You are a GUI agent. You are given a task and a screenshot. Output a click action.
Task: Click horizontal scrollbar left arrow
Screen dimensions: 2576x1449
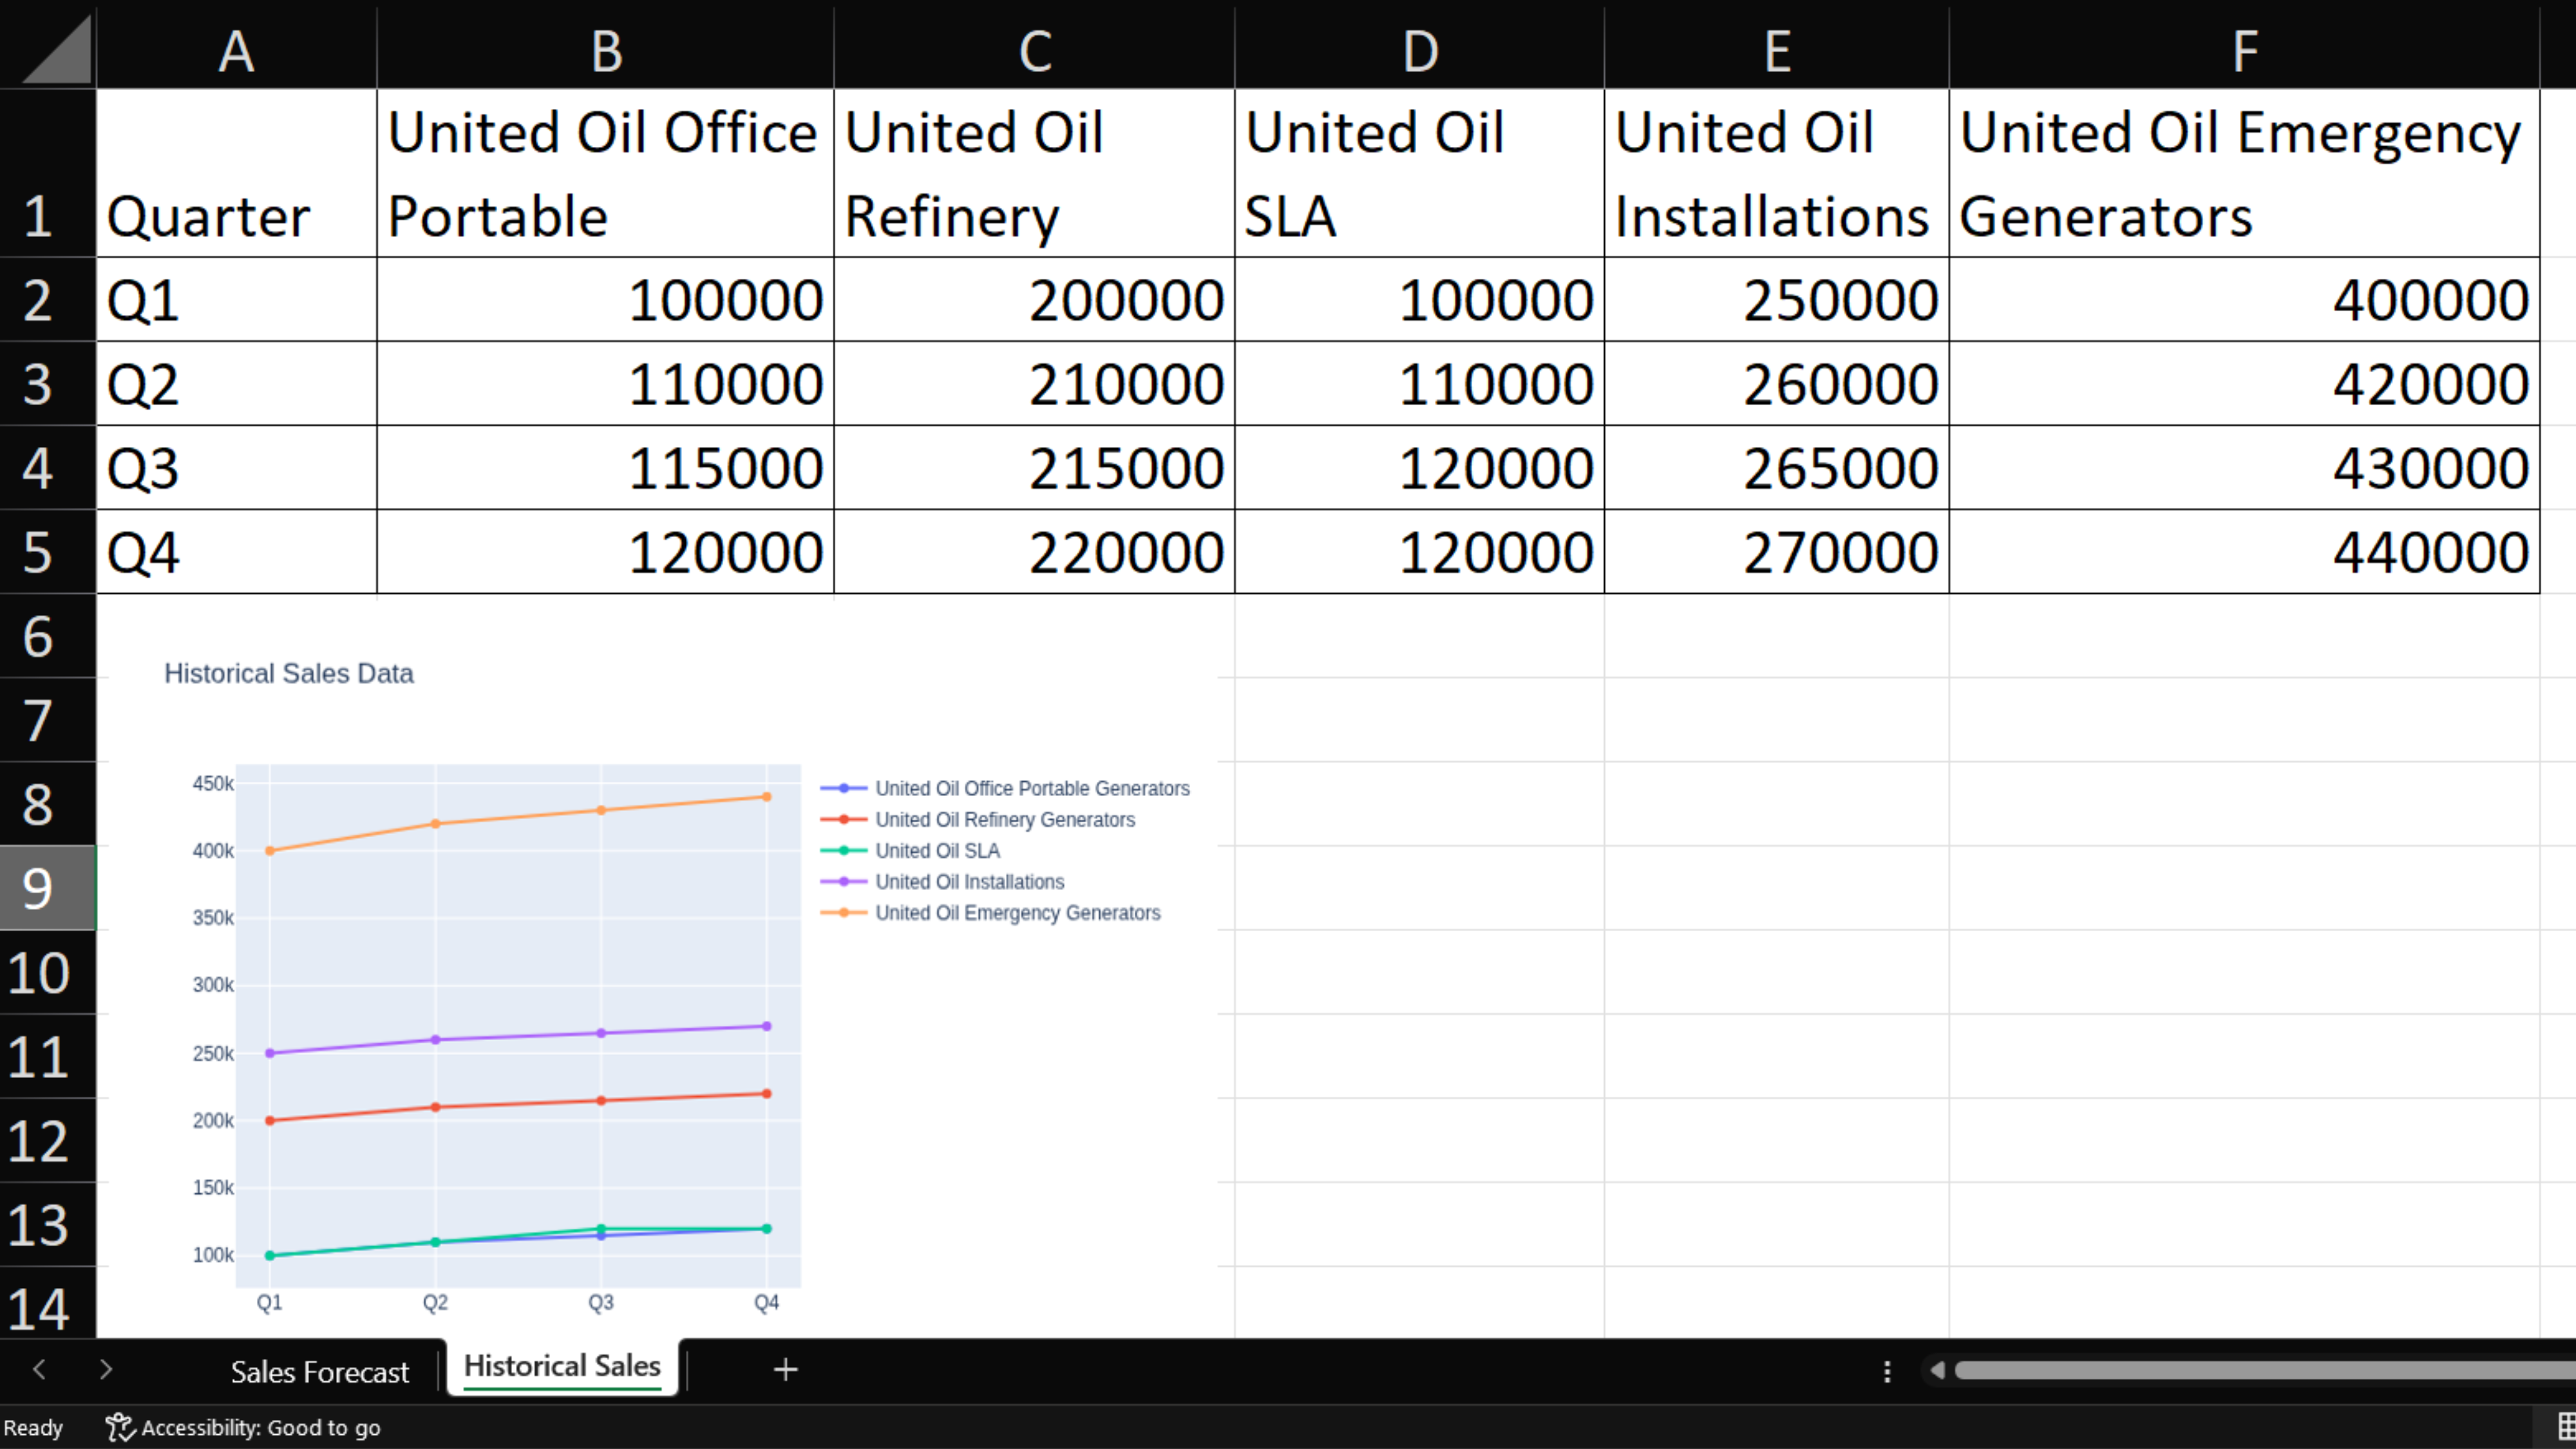tap(1937, 1370)
